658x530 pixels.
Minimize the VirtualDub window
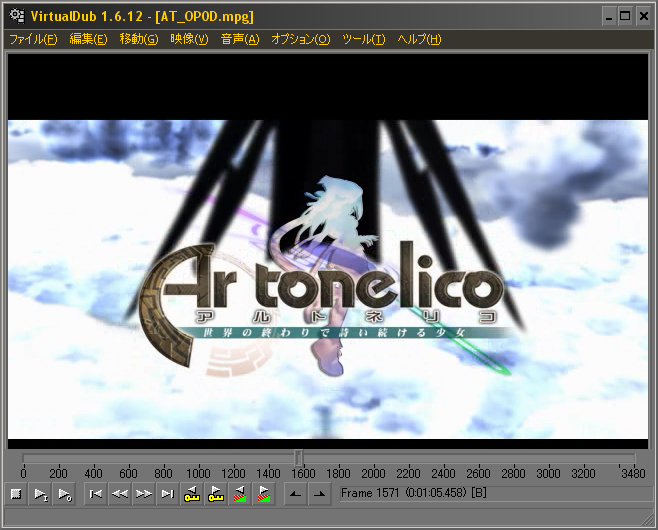[x=609, y=16]
